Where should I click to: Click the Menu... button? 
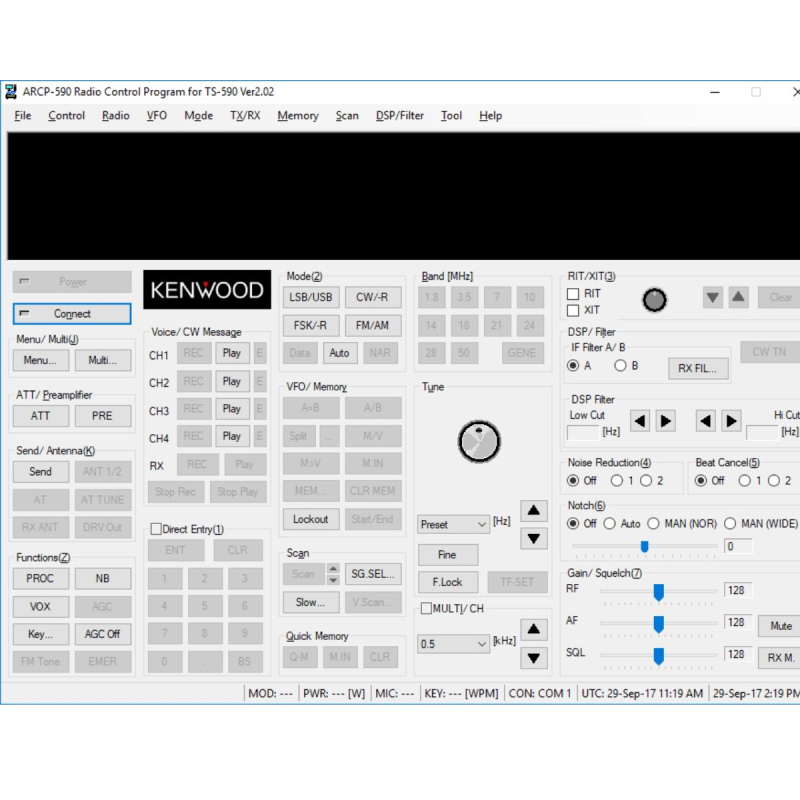[x=41, y=360]
